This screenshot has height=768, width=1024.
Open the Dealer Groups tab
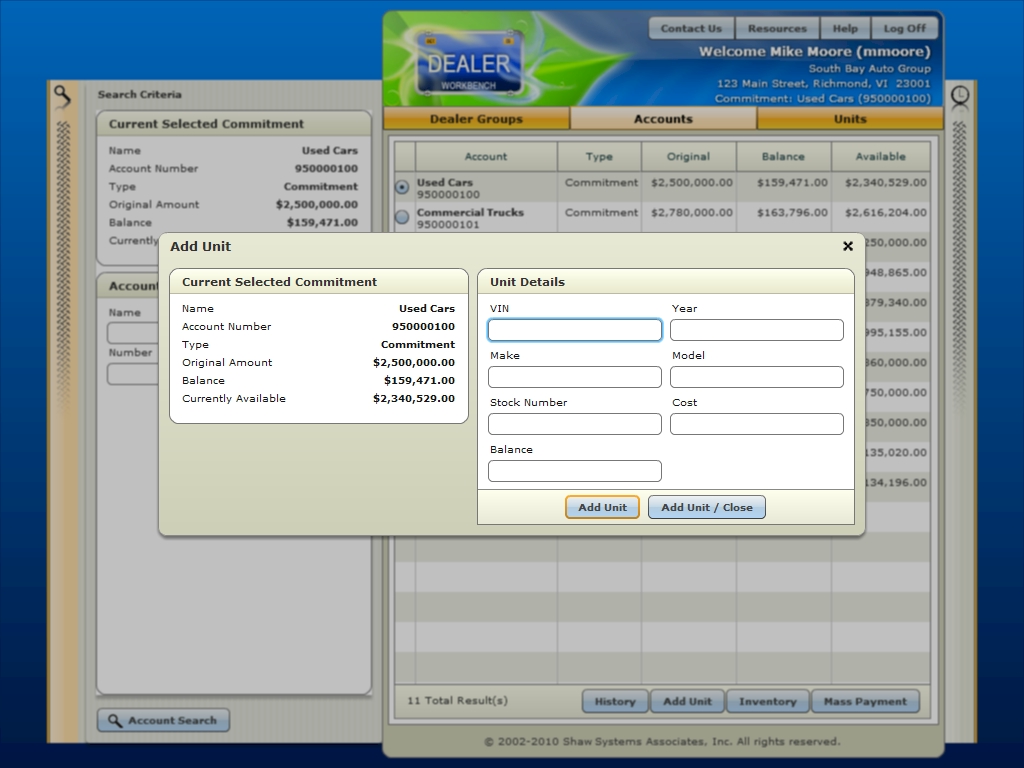click(x=476, y=119)
